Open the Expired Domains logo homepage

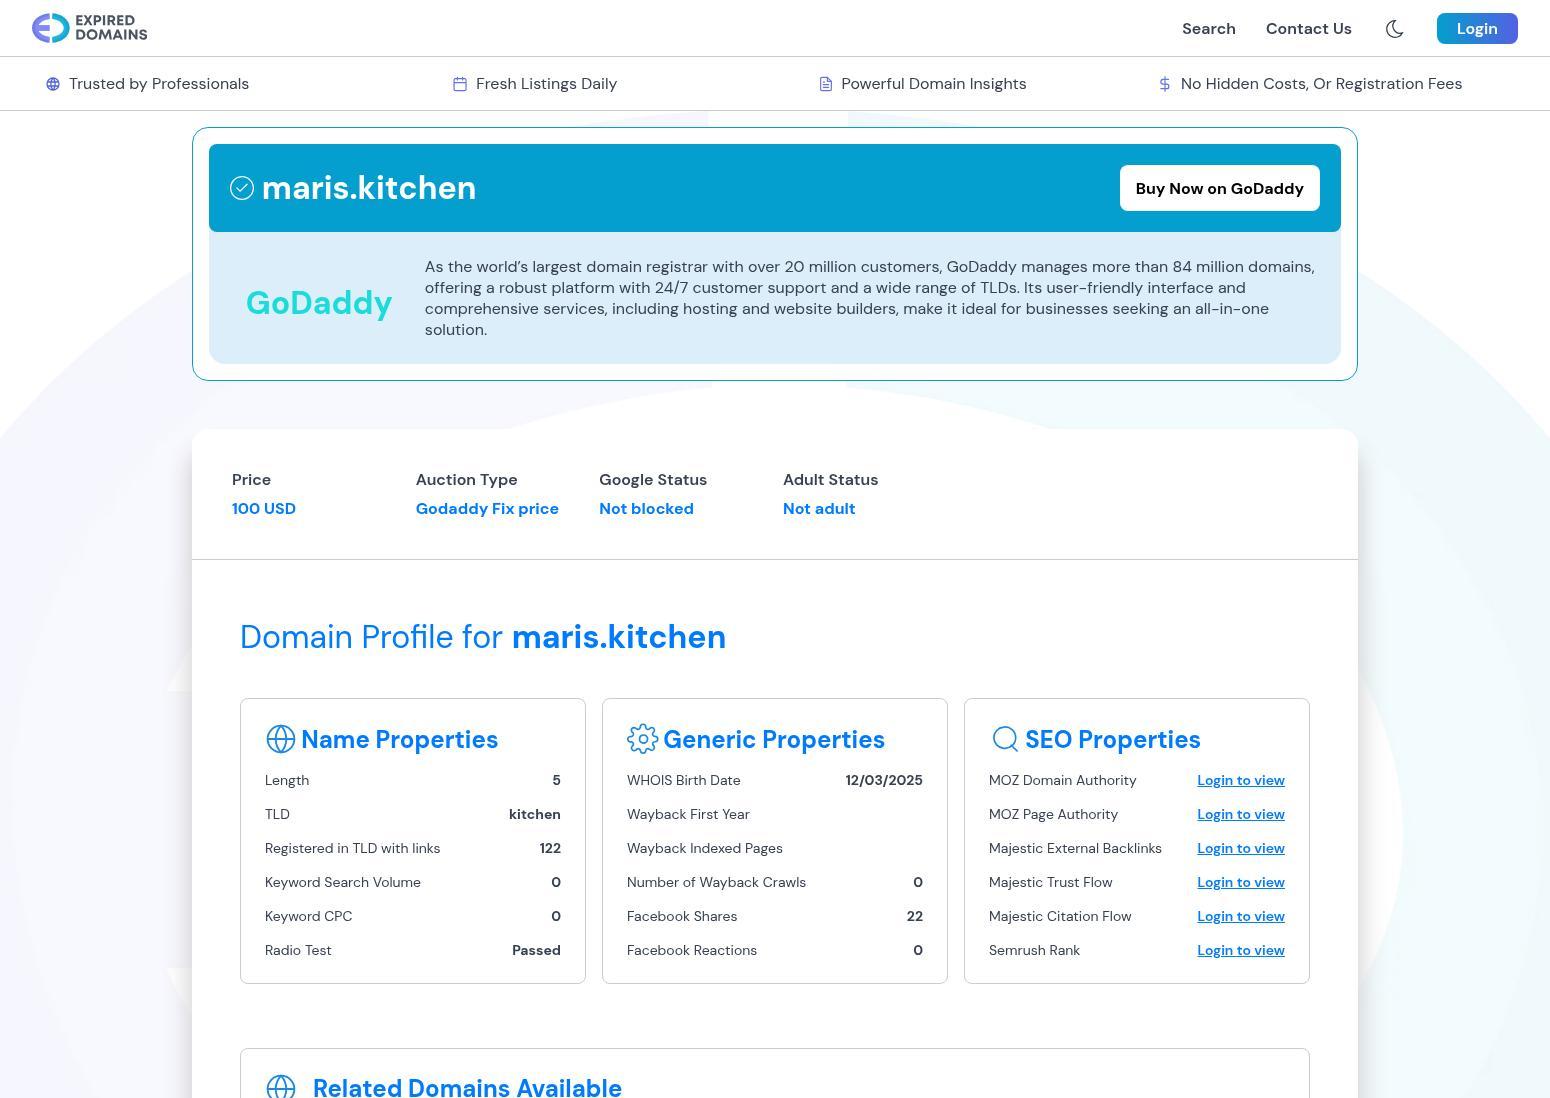pos(89,28)
